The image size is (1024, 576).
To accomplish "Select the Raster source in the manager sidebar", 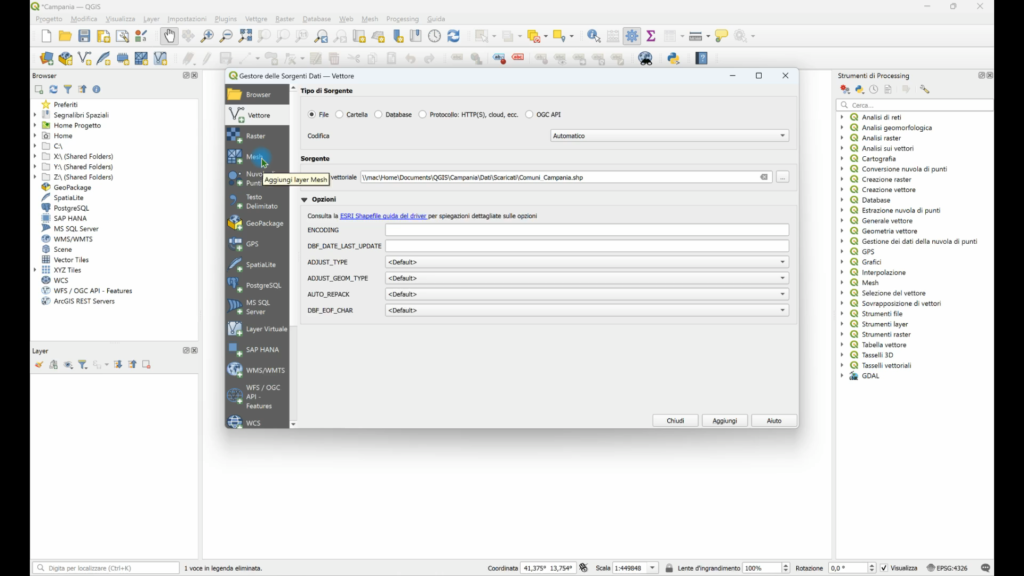I will [x=257, y=136].
